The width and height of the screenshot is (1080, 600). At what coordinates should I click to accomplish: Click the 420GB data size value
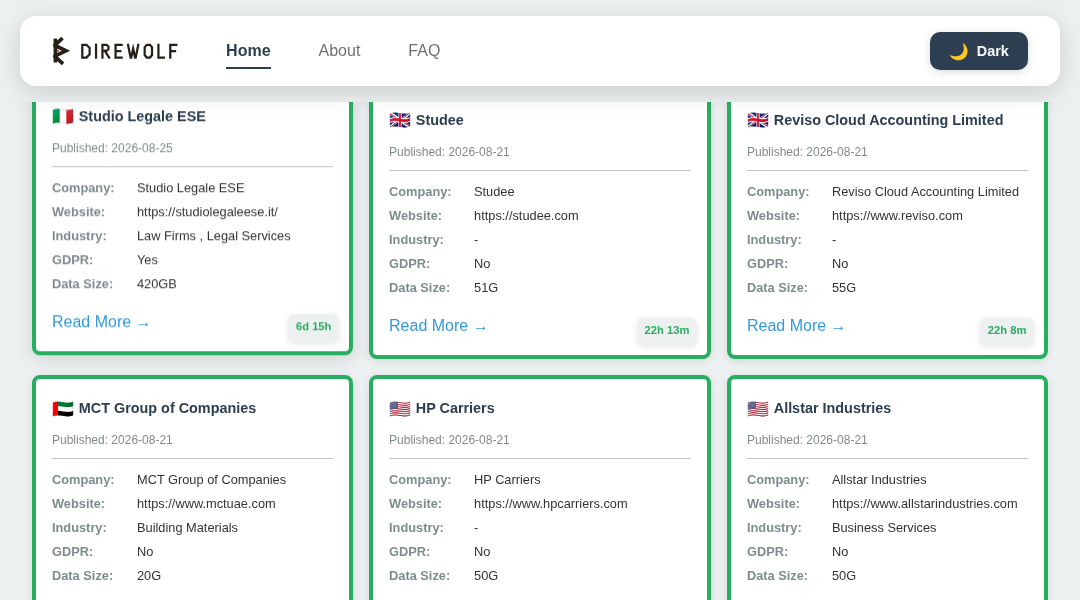[x=156, y=284]
